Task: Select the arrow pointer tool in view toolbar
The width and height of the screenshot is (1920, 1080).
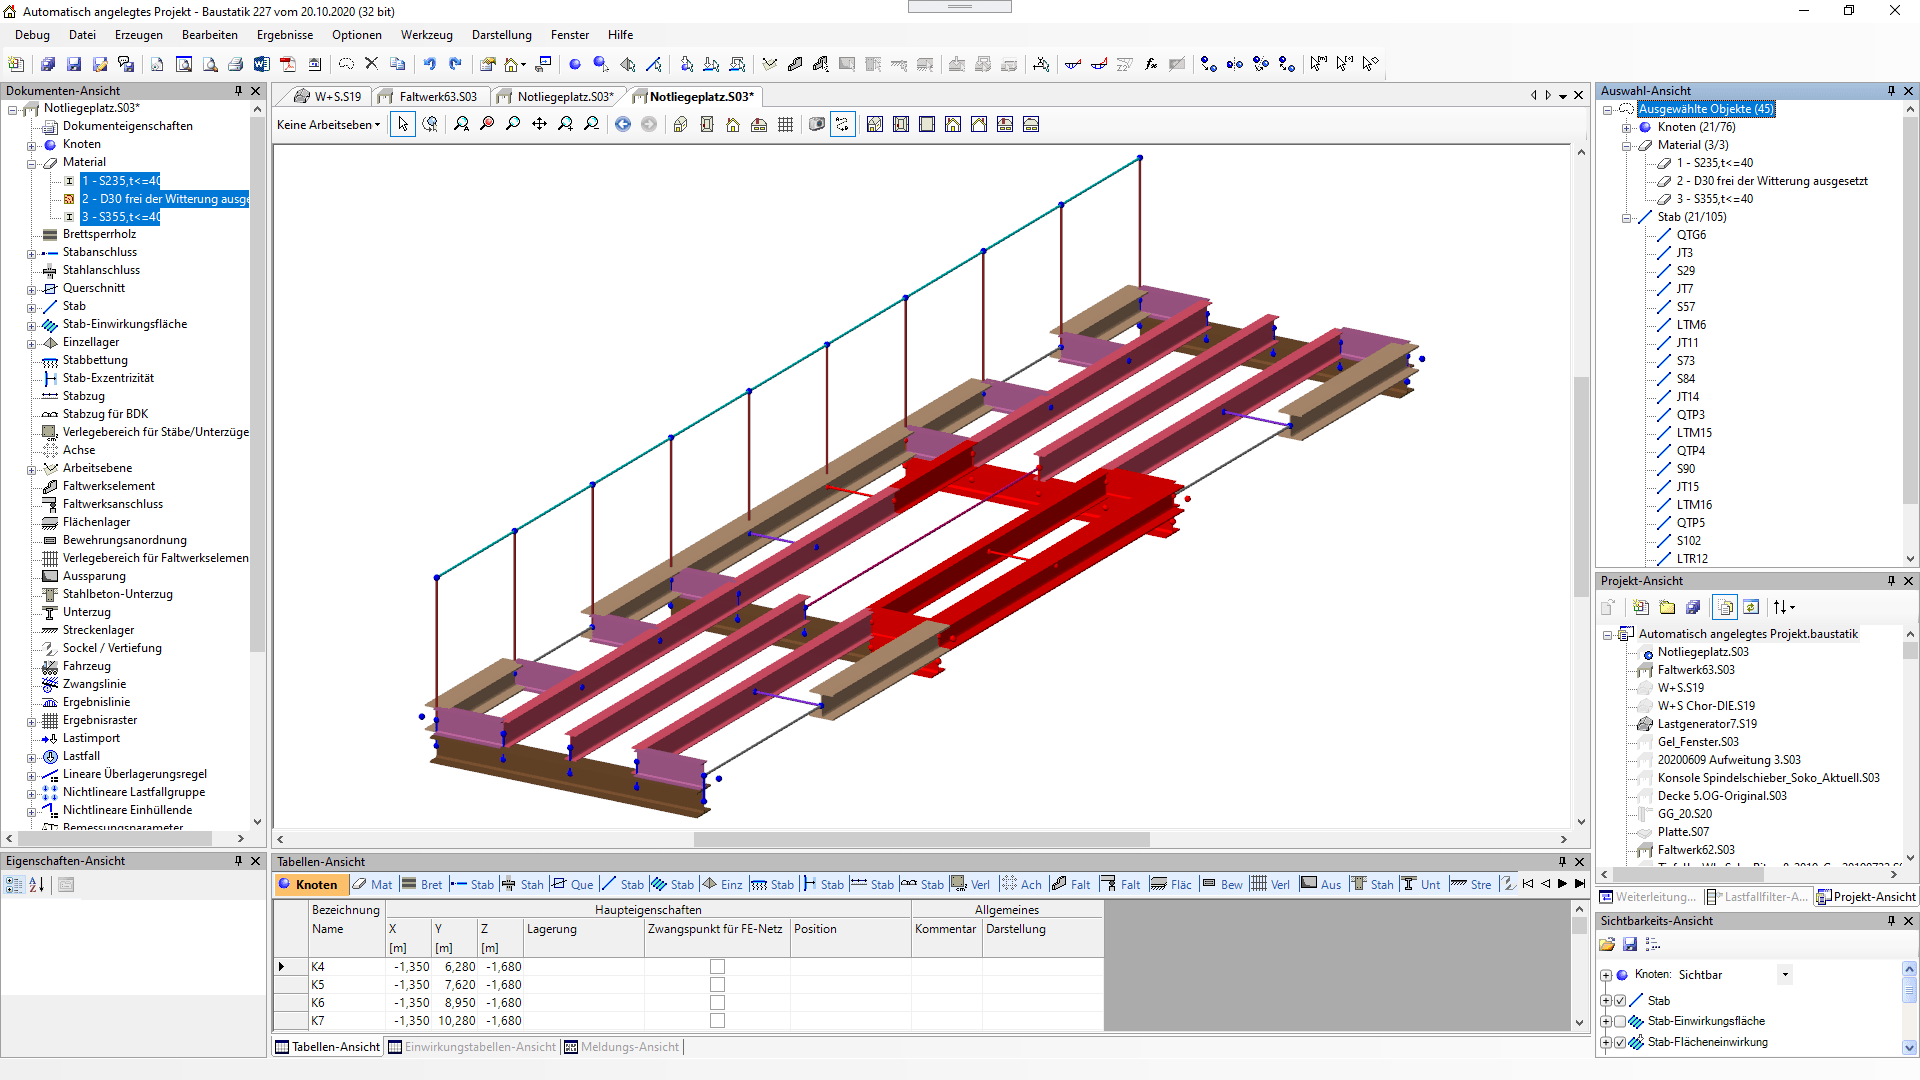Action: pos(403,124)
